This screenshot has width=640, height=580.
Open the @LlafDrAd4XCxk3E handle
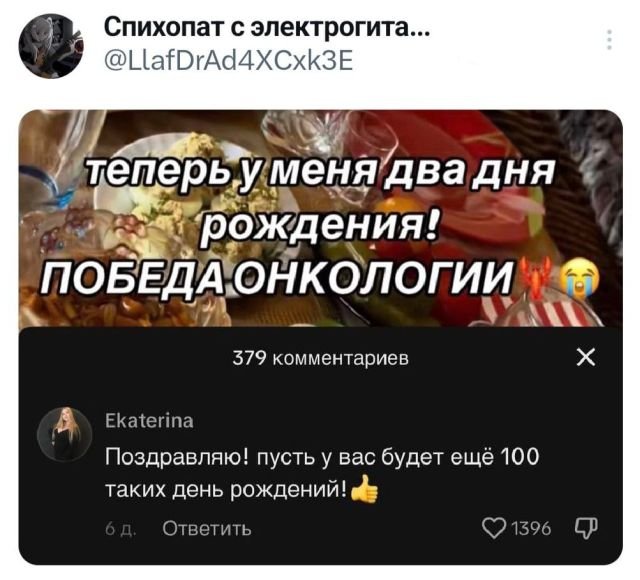tap(229, 60)
